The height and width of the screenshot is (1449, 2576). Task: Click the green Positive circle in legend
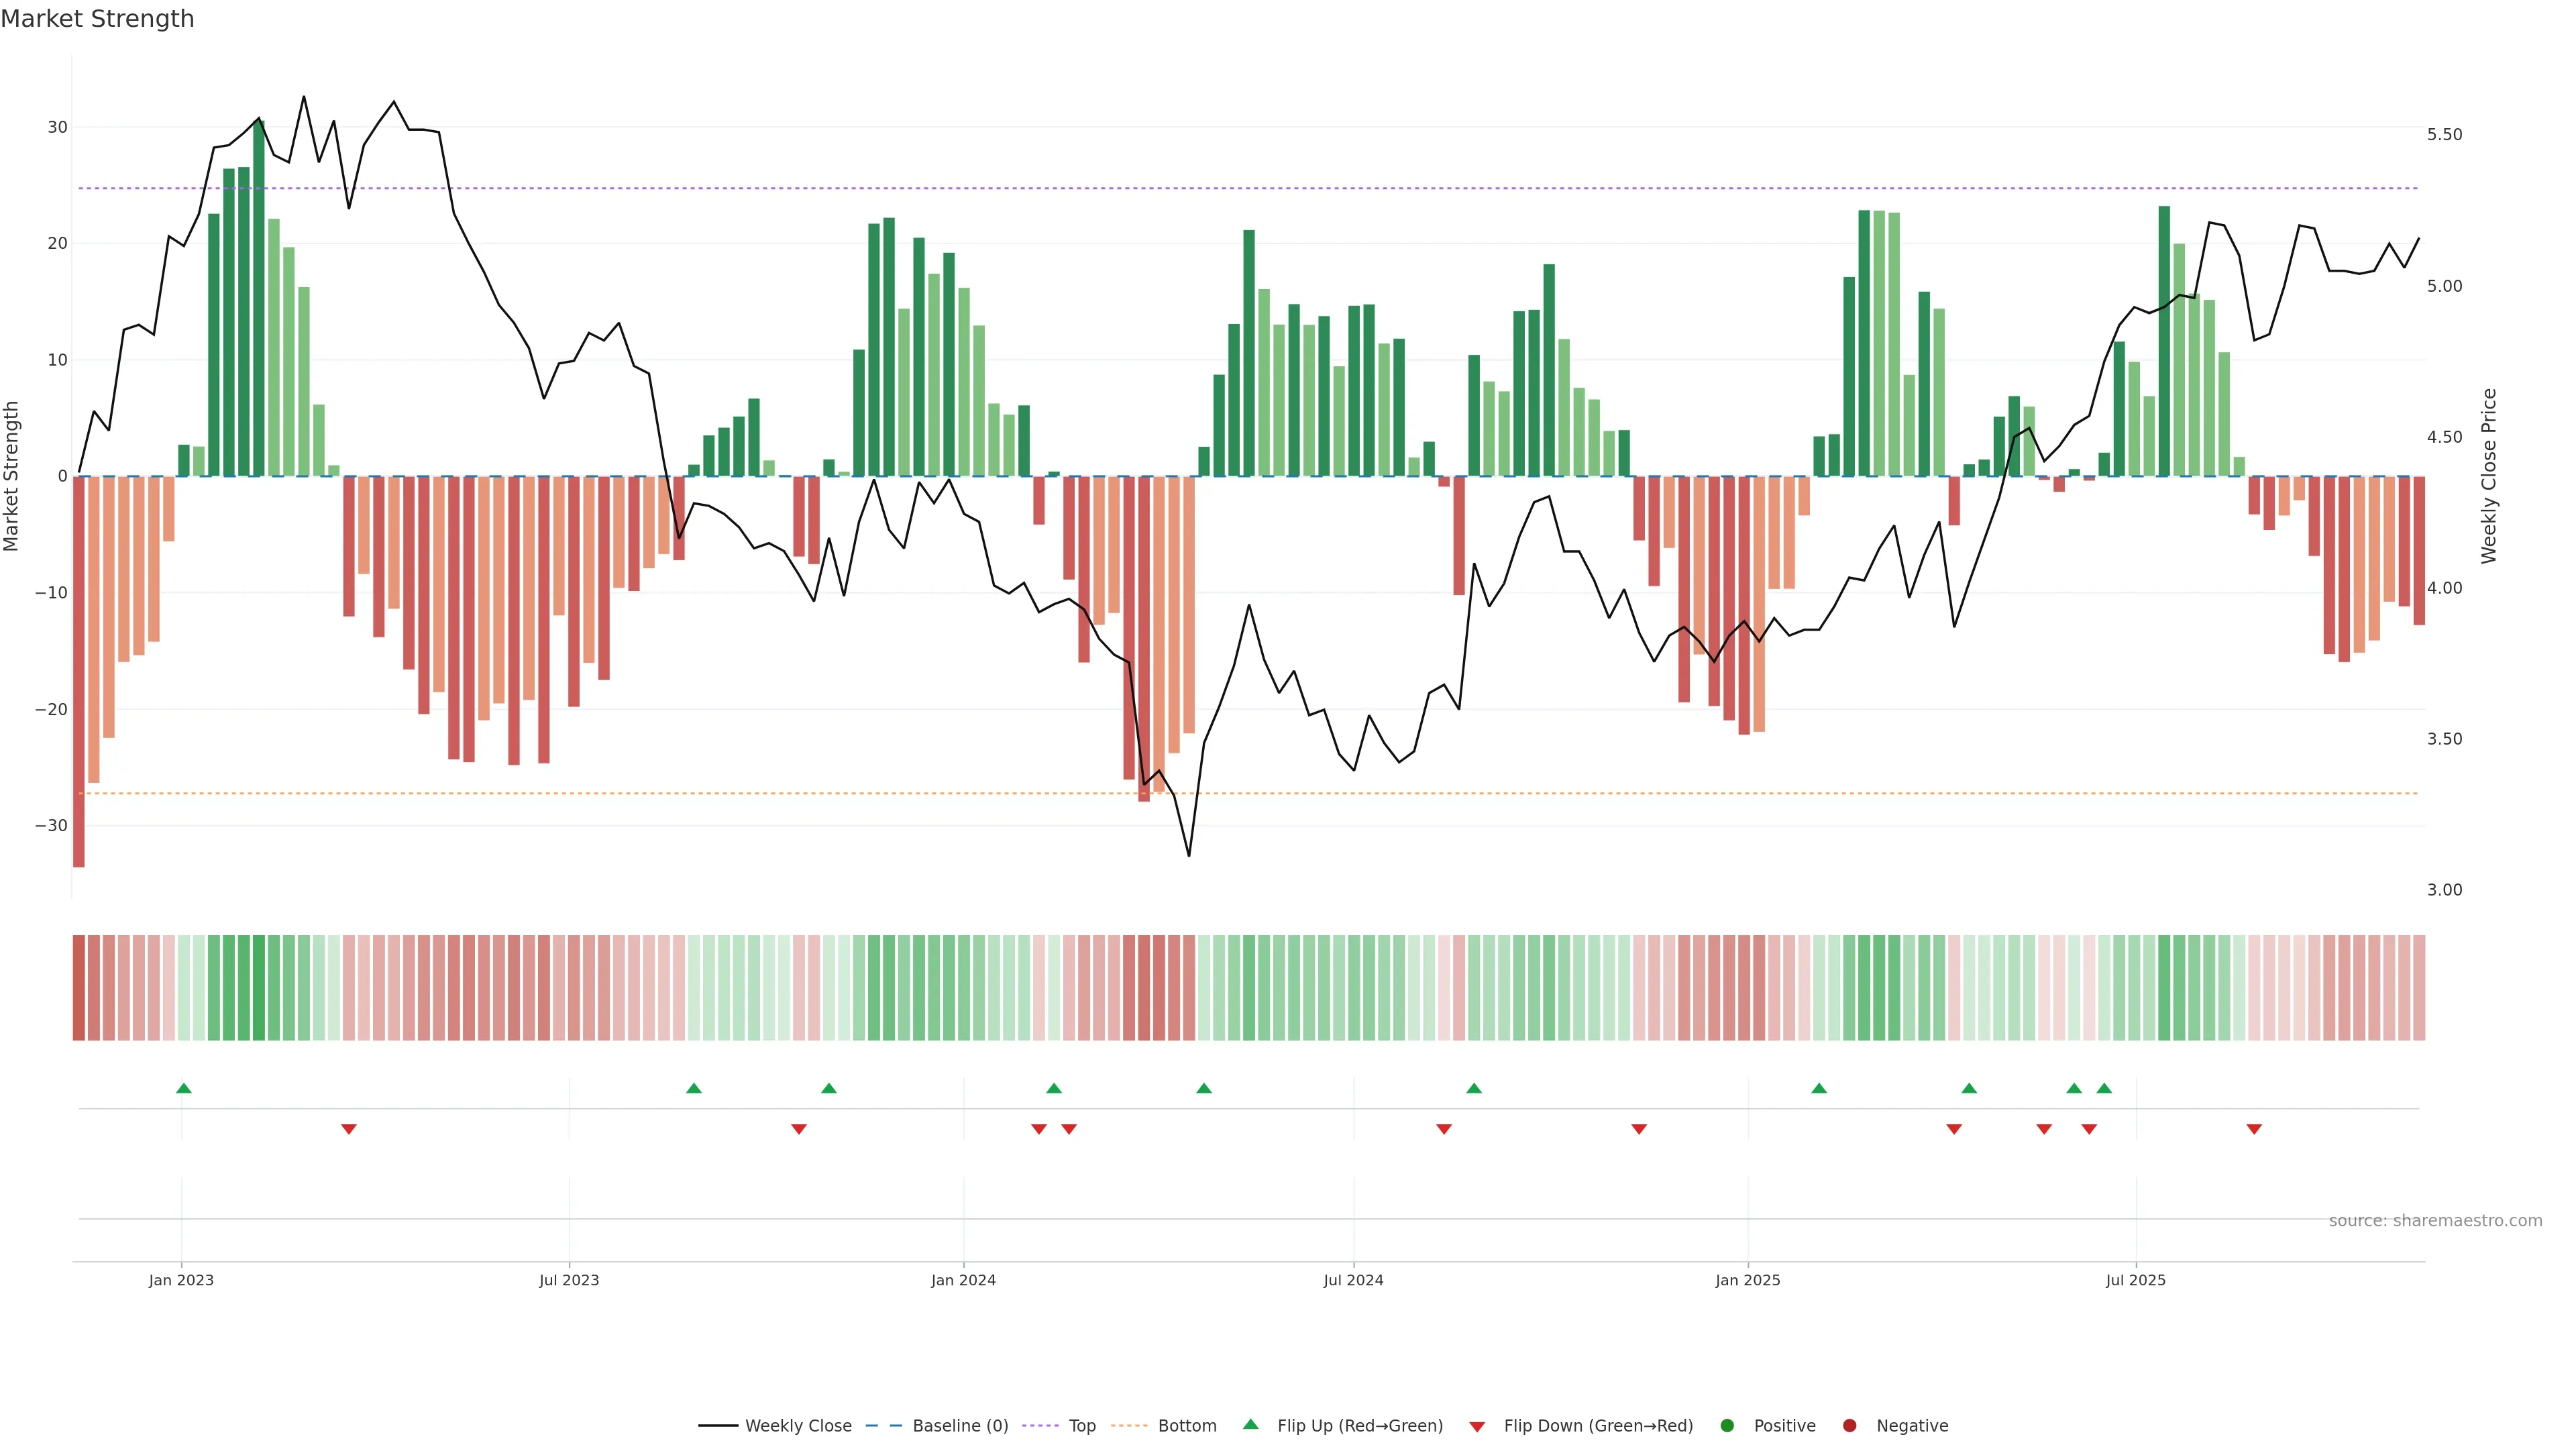tap(1727, 1426)
